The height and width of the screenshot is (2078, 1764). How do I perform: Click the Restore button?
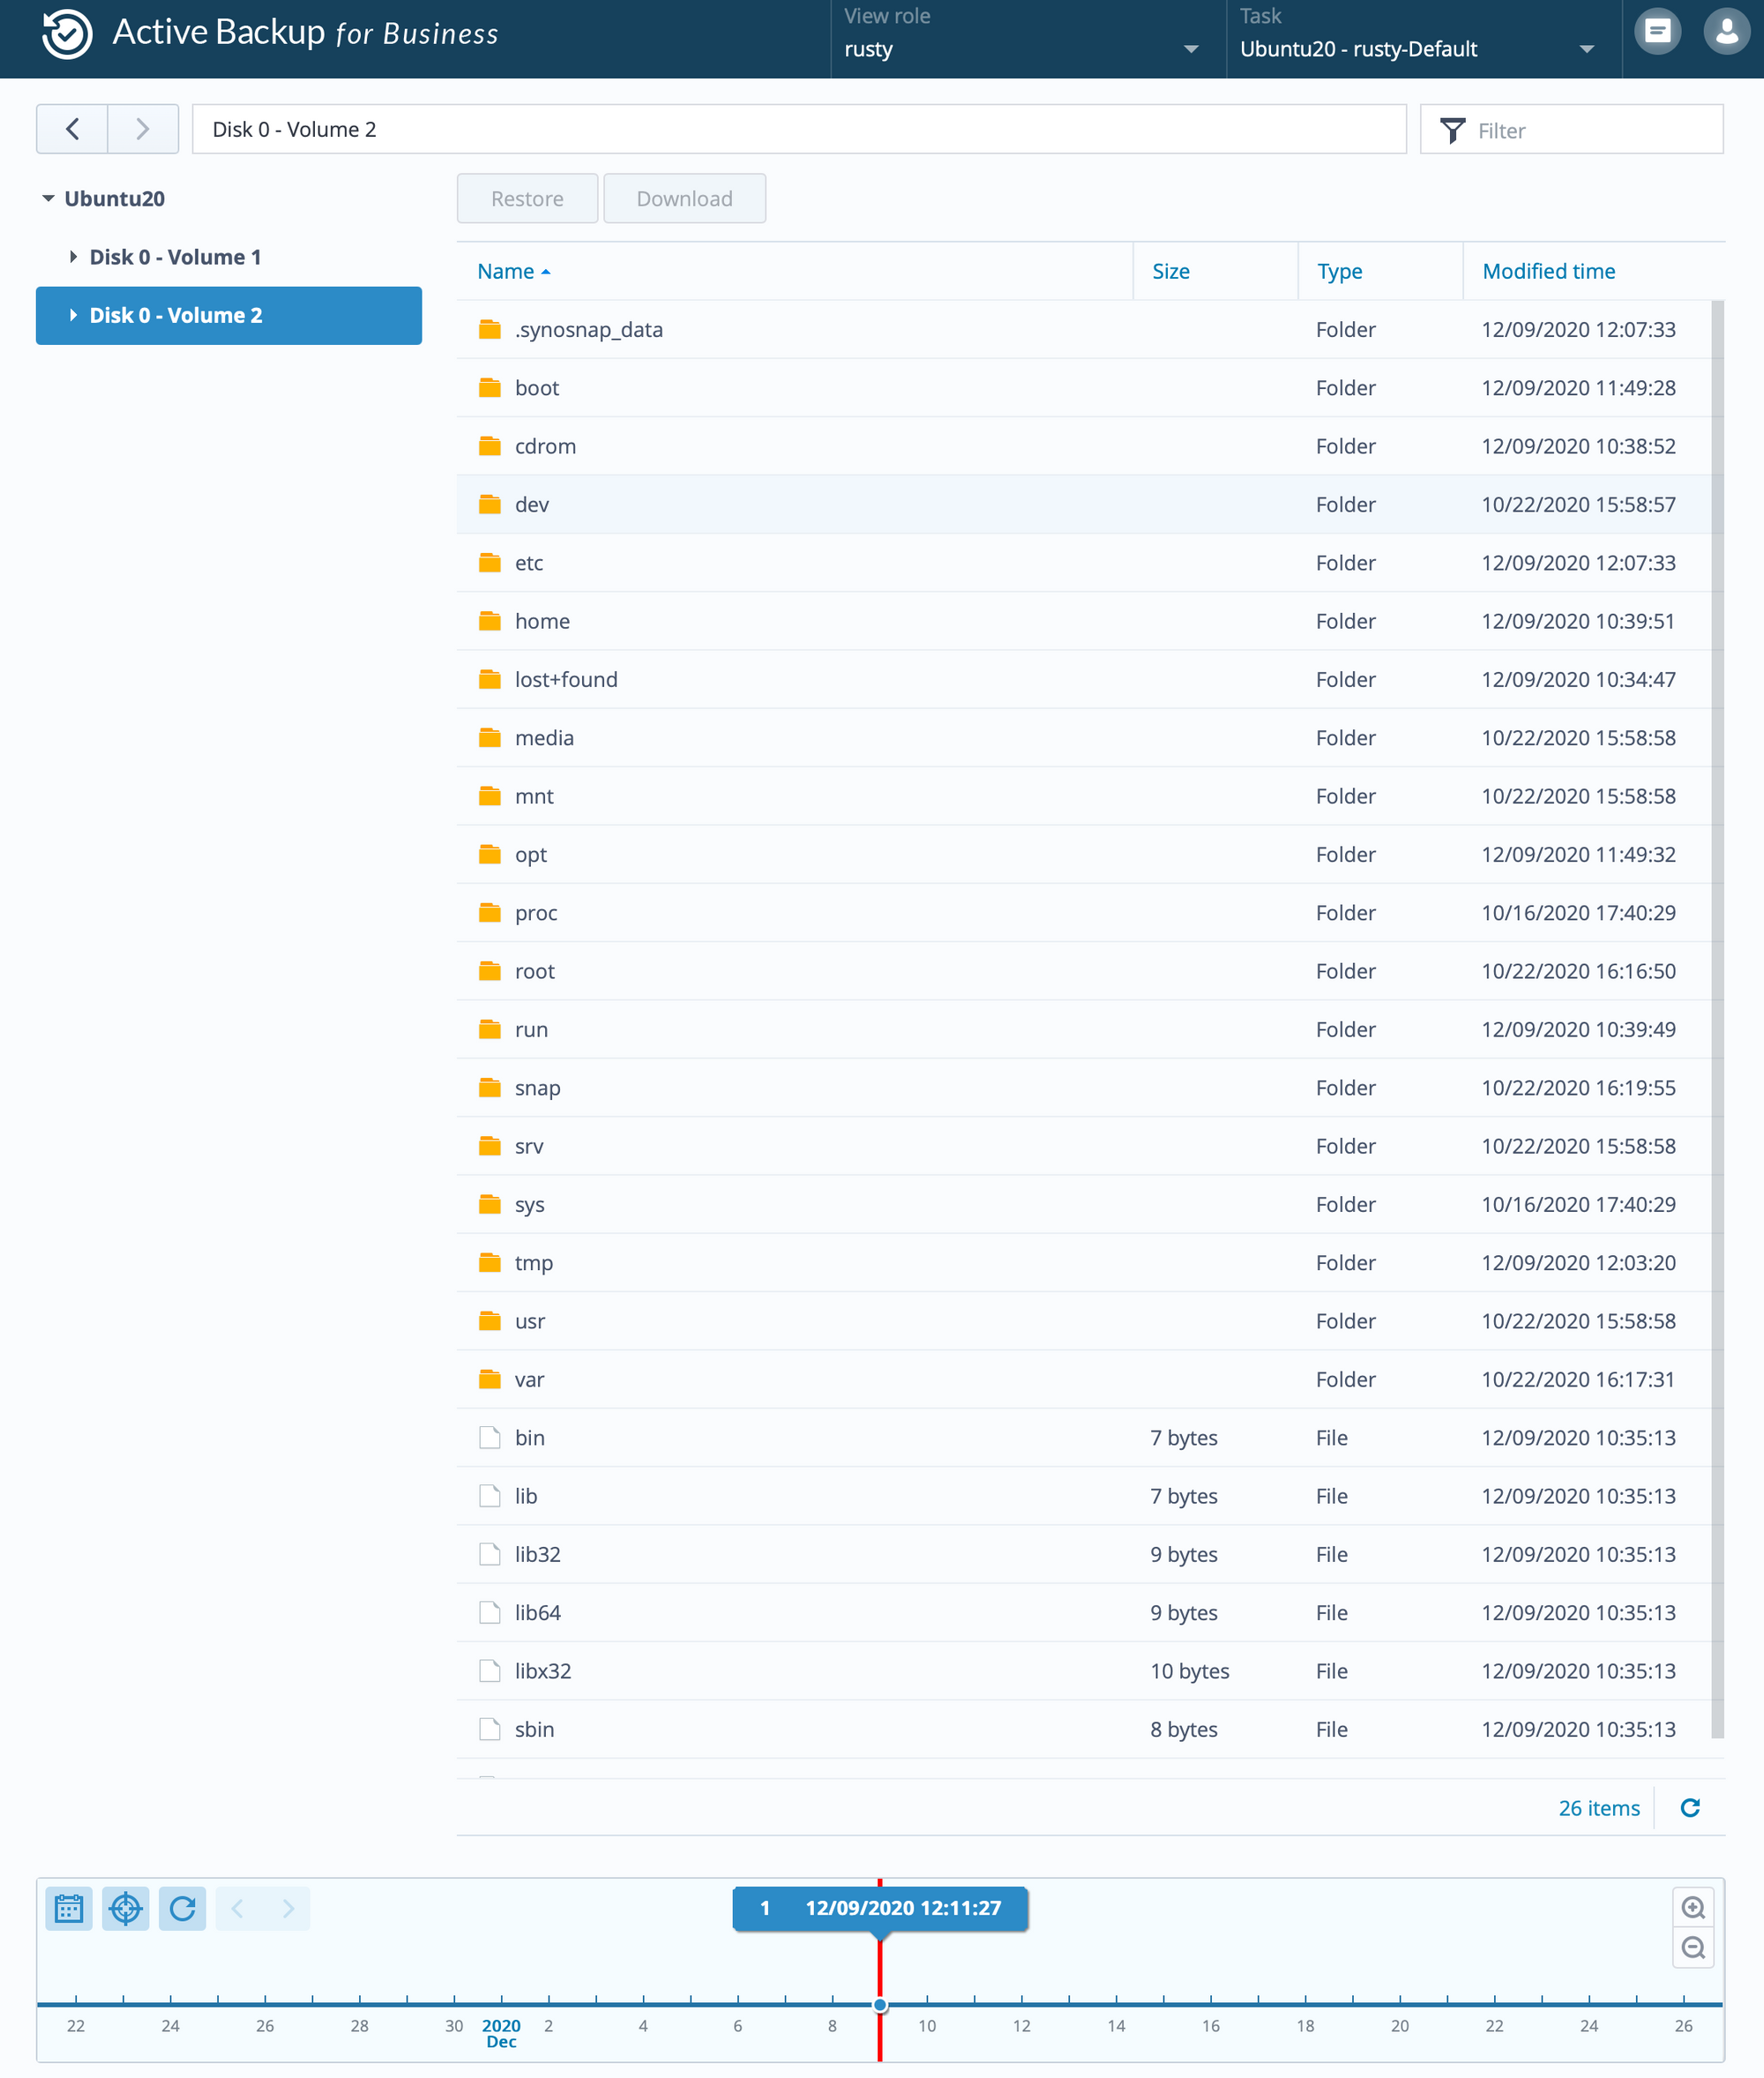point(527,199)
